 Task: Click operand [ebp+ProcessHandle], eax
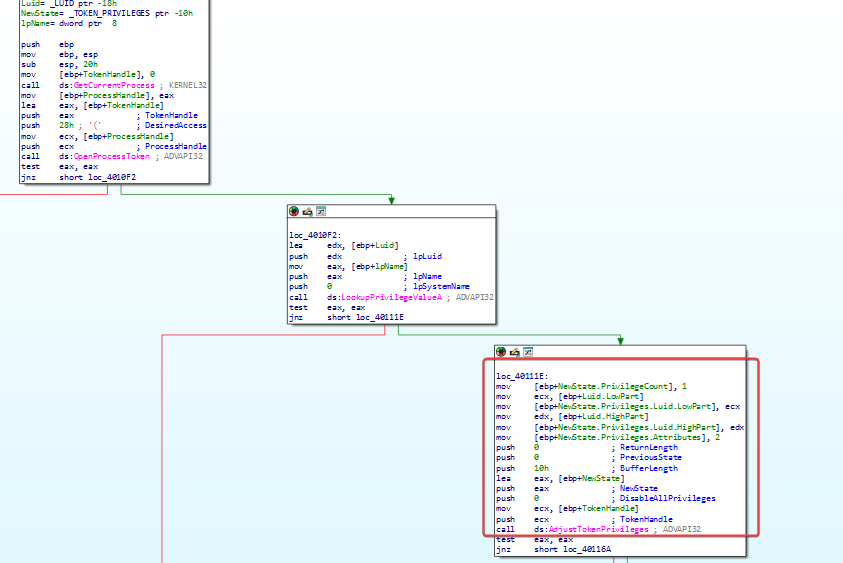(117, 96)
